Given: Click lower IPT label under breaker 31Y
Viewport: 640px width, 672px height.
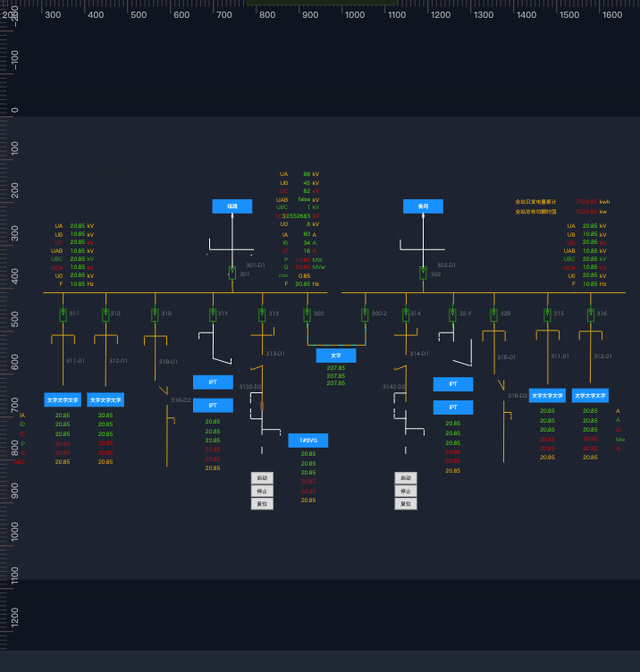Looking at the screenshot, I should pos(213,405).
